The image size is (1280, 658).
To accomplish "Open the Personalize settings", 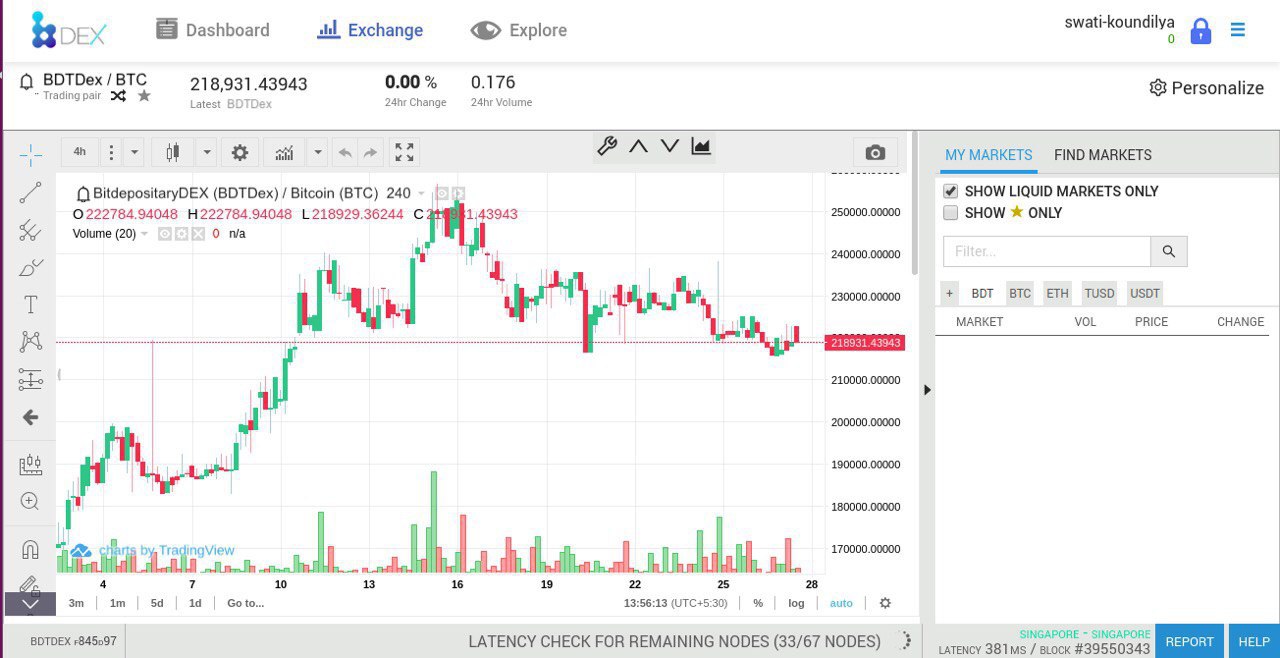I will tap(1207, 88).
